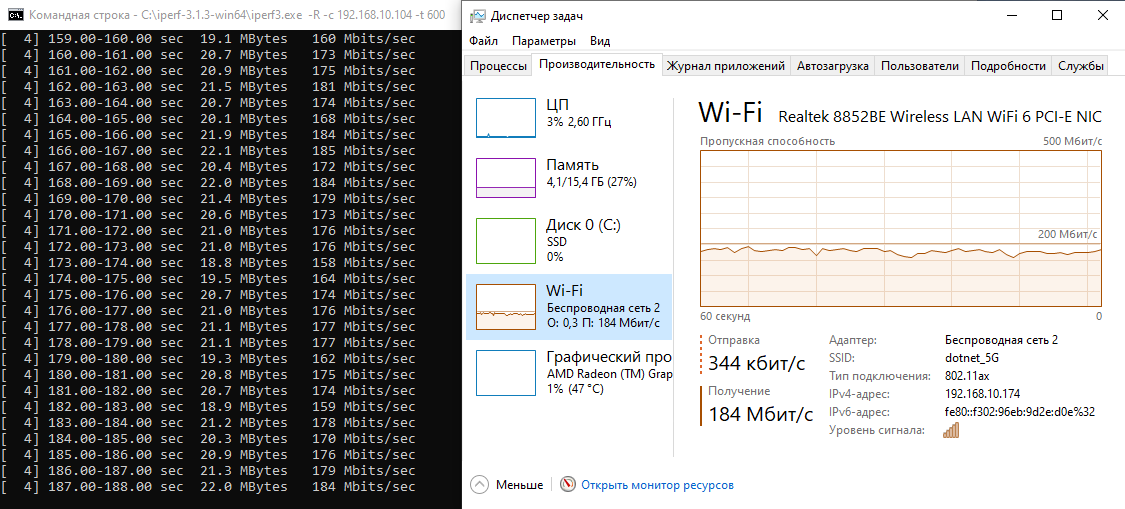Click the AMD Radeon (TM) GPU name
This screenshot has height=509, width=1125.
[608, 373]
